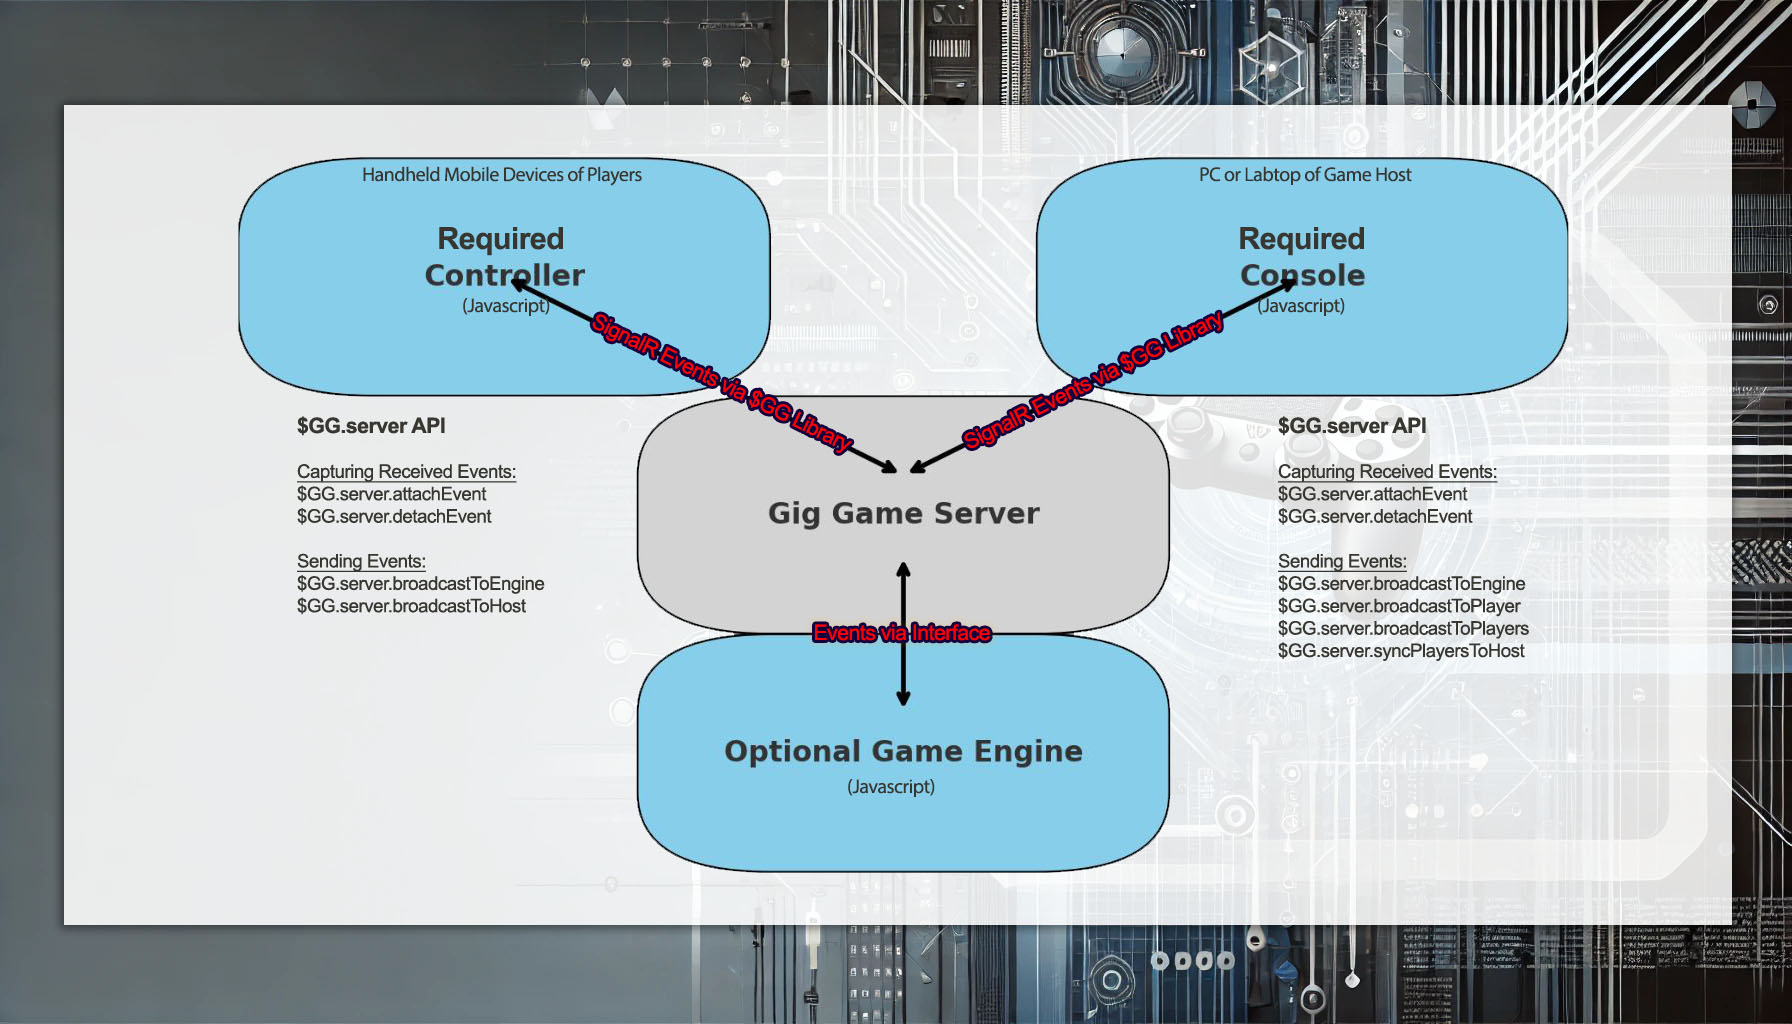This screenshot has height=1024, width=1792.
Task: Click PC or Labtop of Game Host caption
Action: point(1304,175)
